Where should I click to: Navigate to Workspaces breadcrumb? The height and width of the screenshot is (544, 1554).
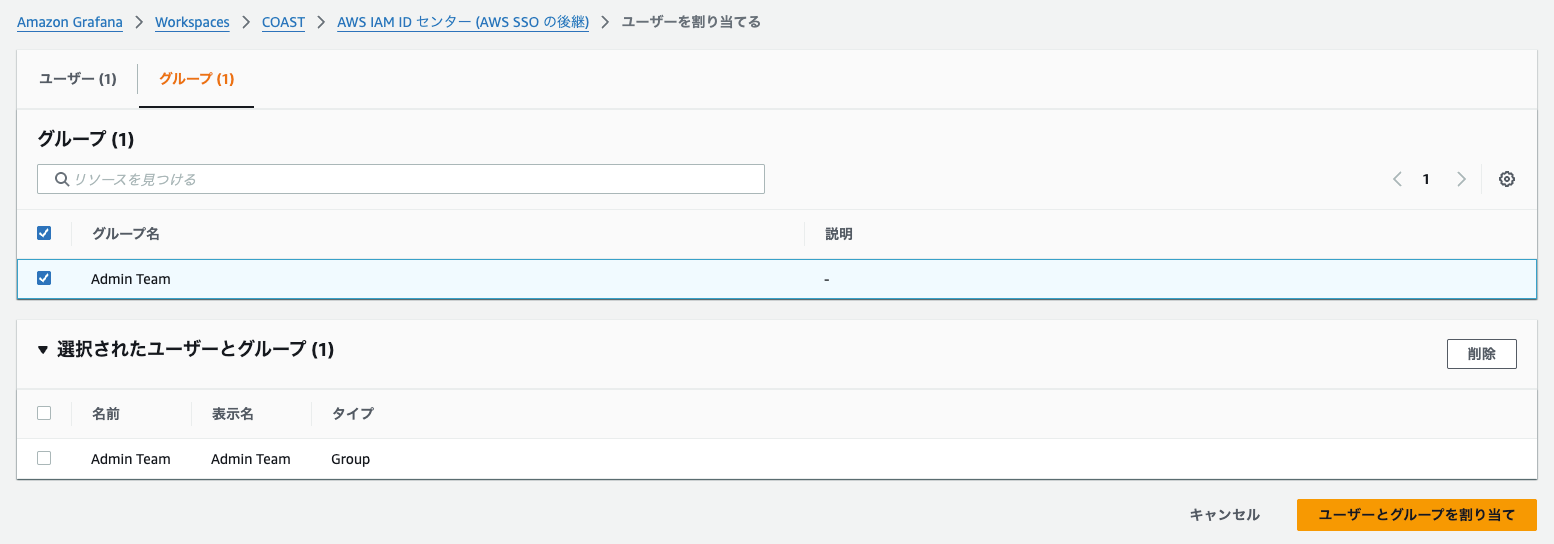click(x=192, y=22)
